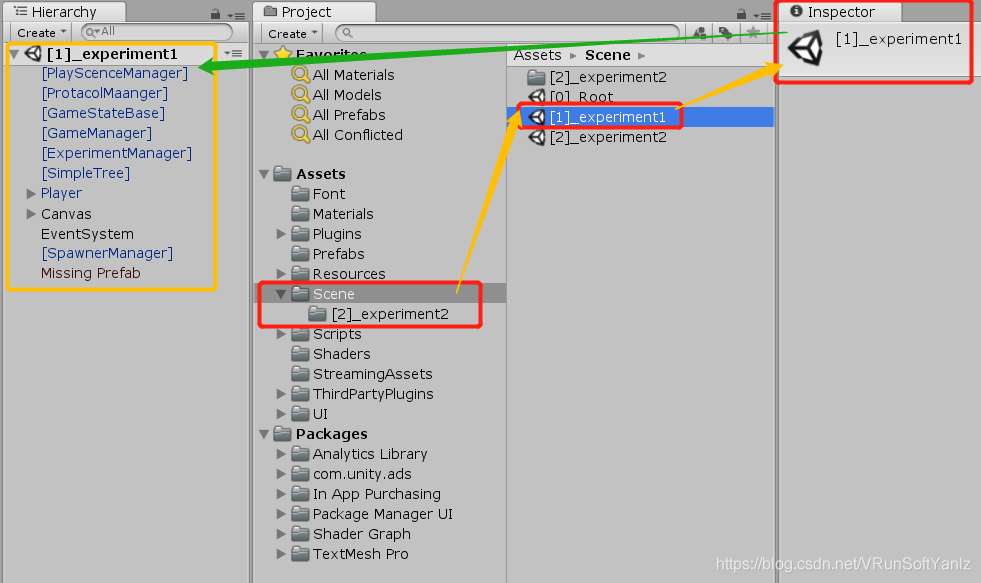The height and width of the screenshot is (583, 981).
Task: Expand the ThirdPartyPlugins folder
Action: 282,394
